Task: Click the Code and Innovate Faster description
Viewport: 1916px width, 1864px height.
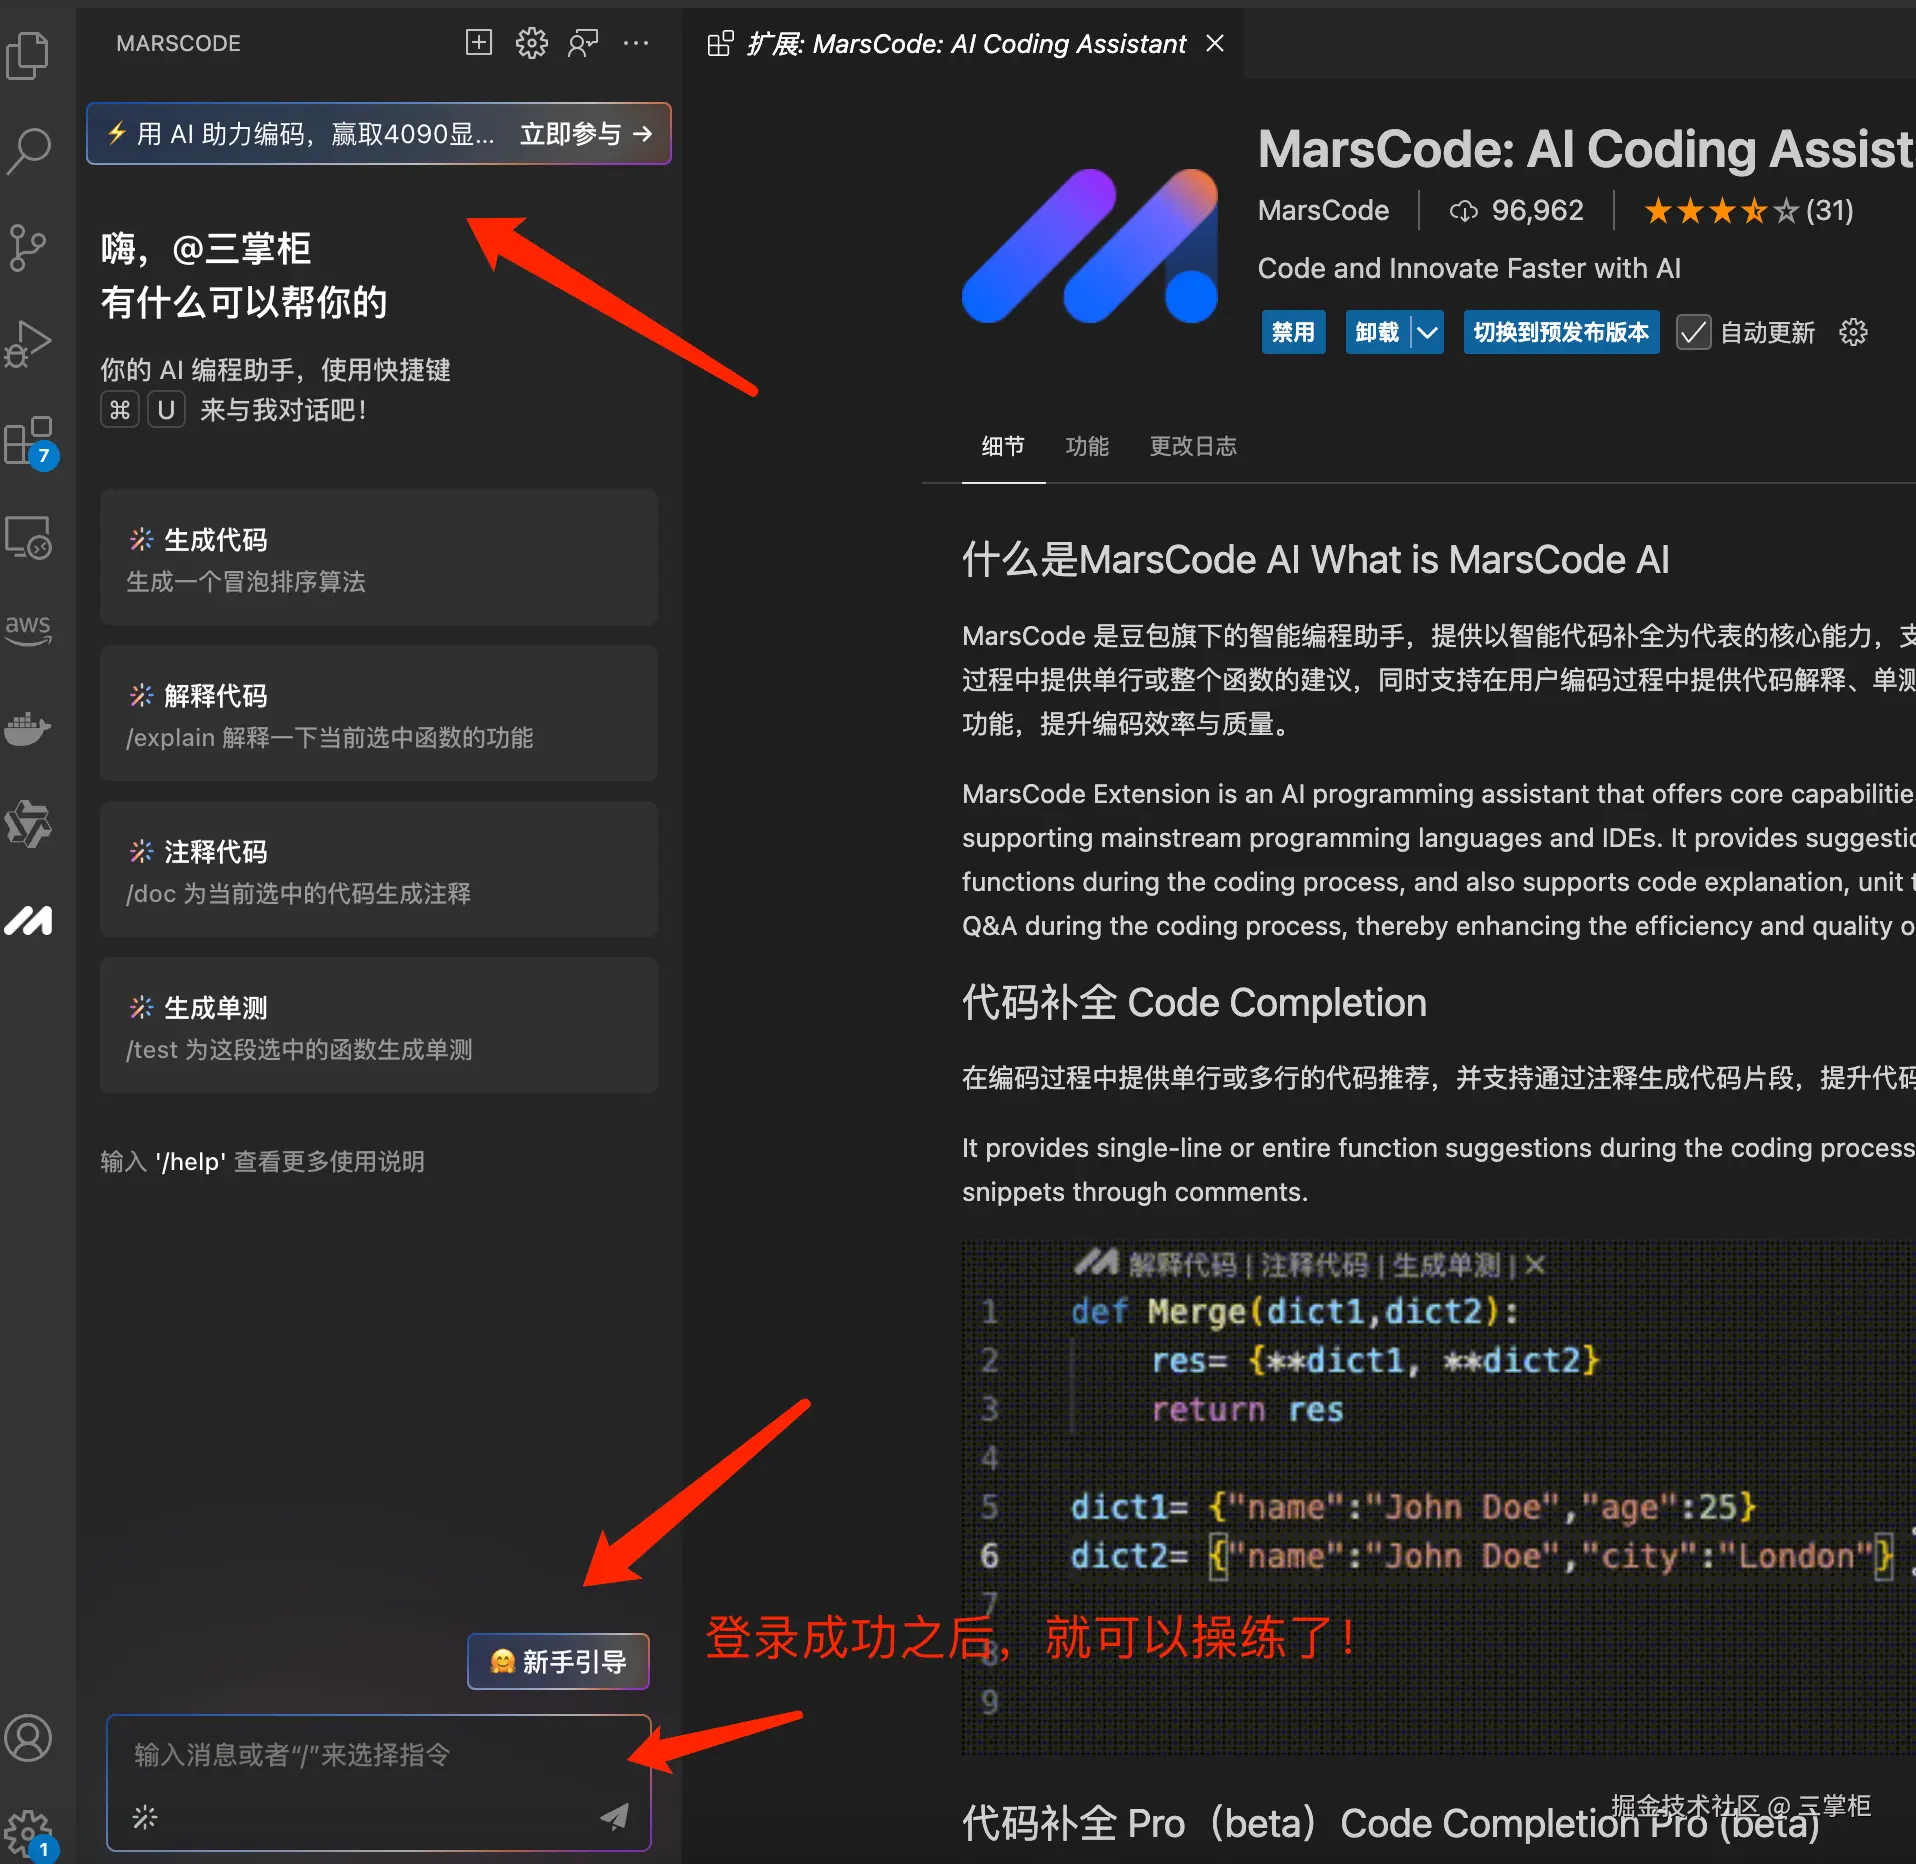Action: [1469, 268]
